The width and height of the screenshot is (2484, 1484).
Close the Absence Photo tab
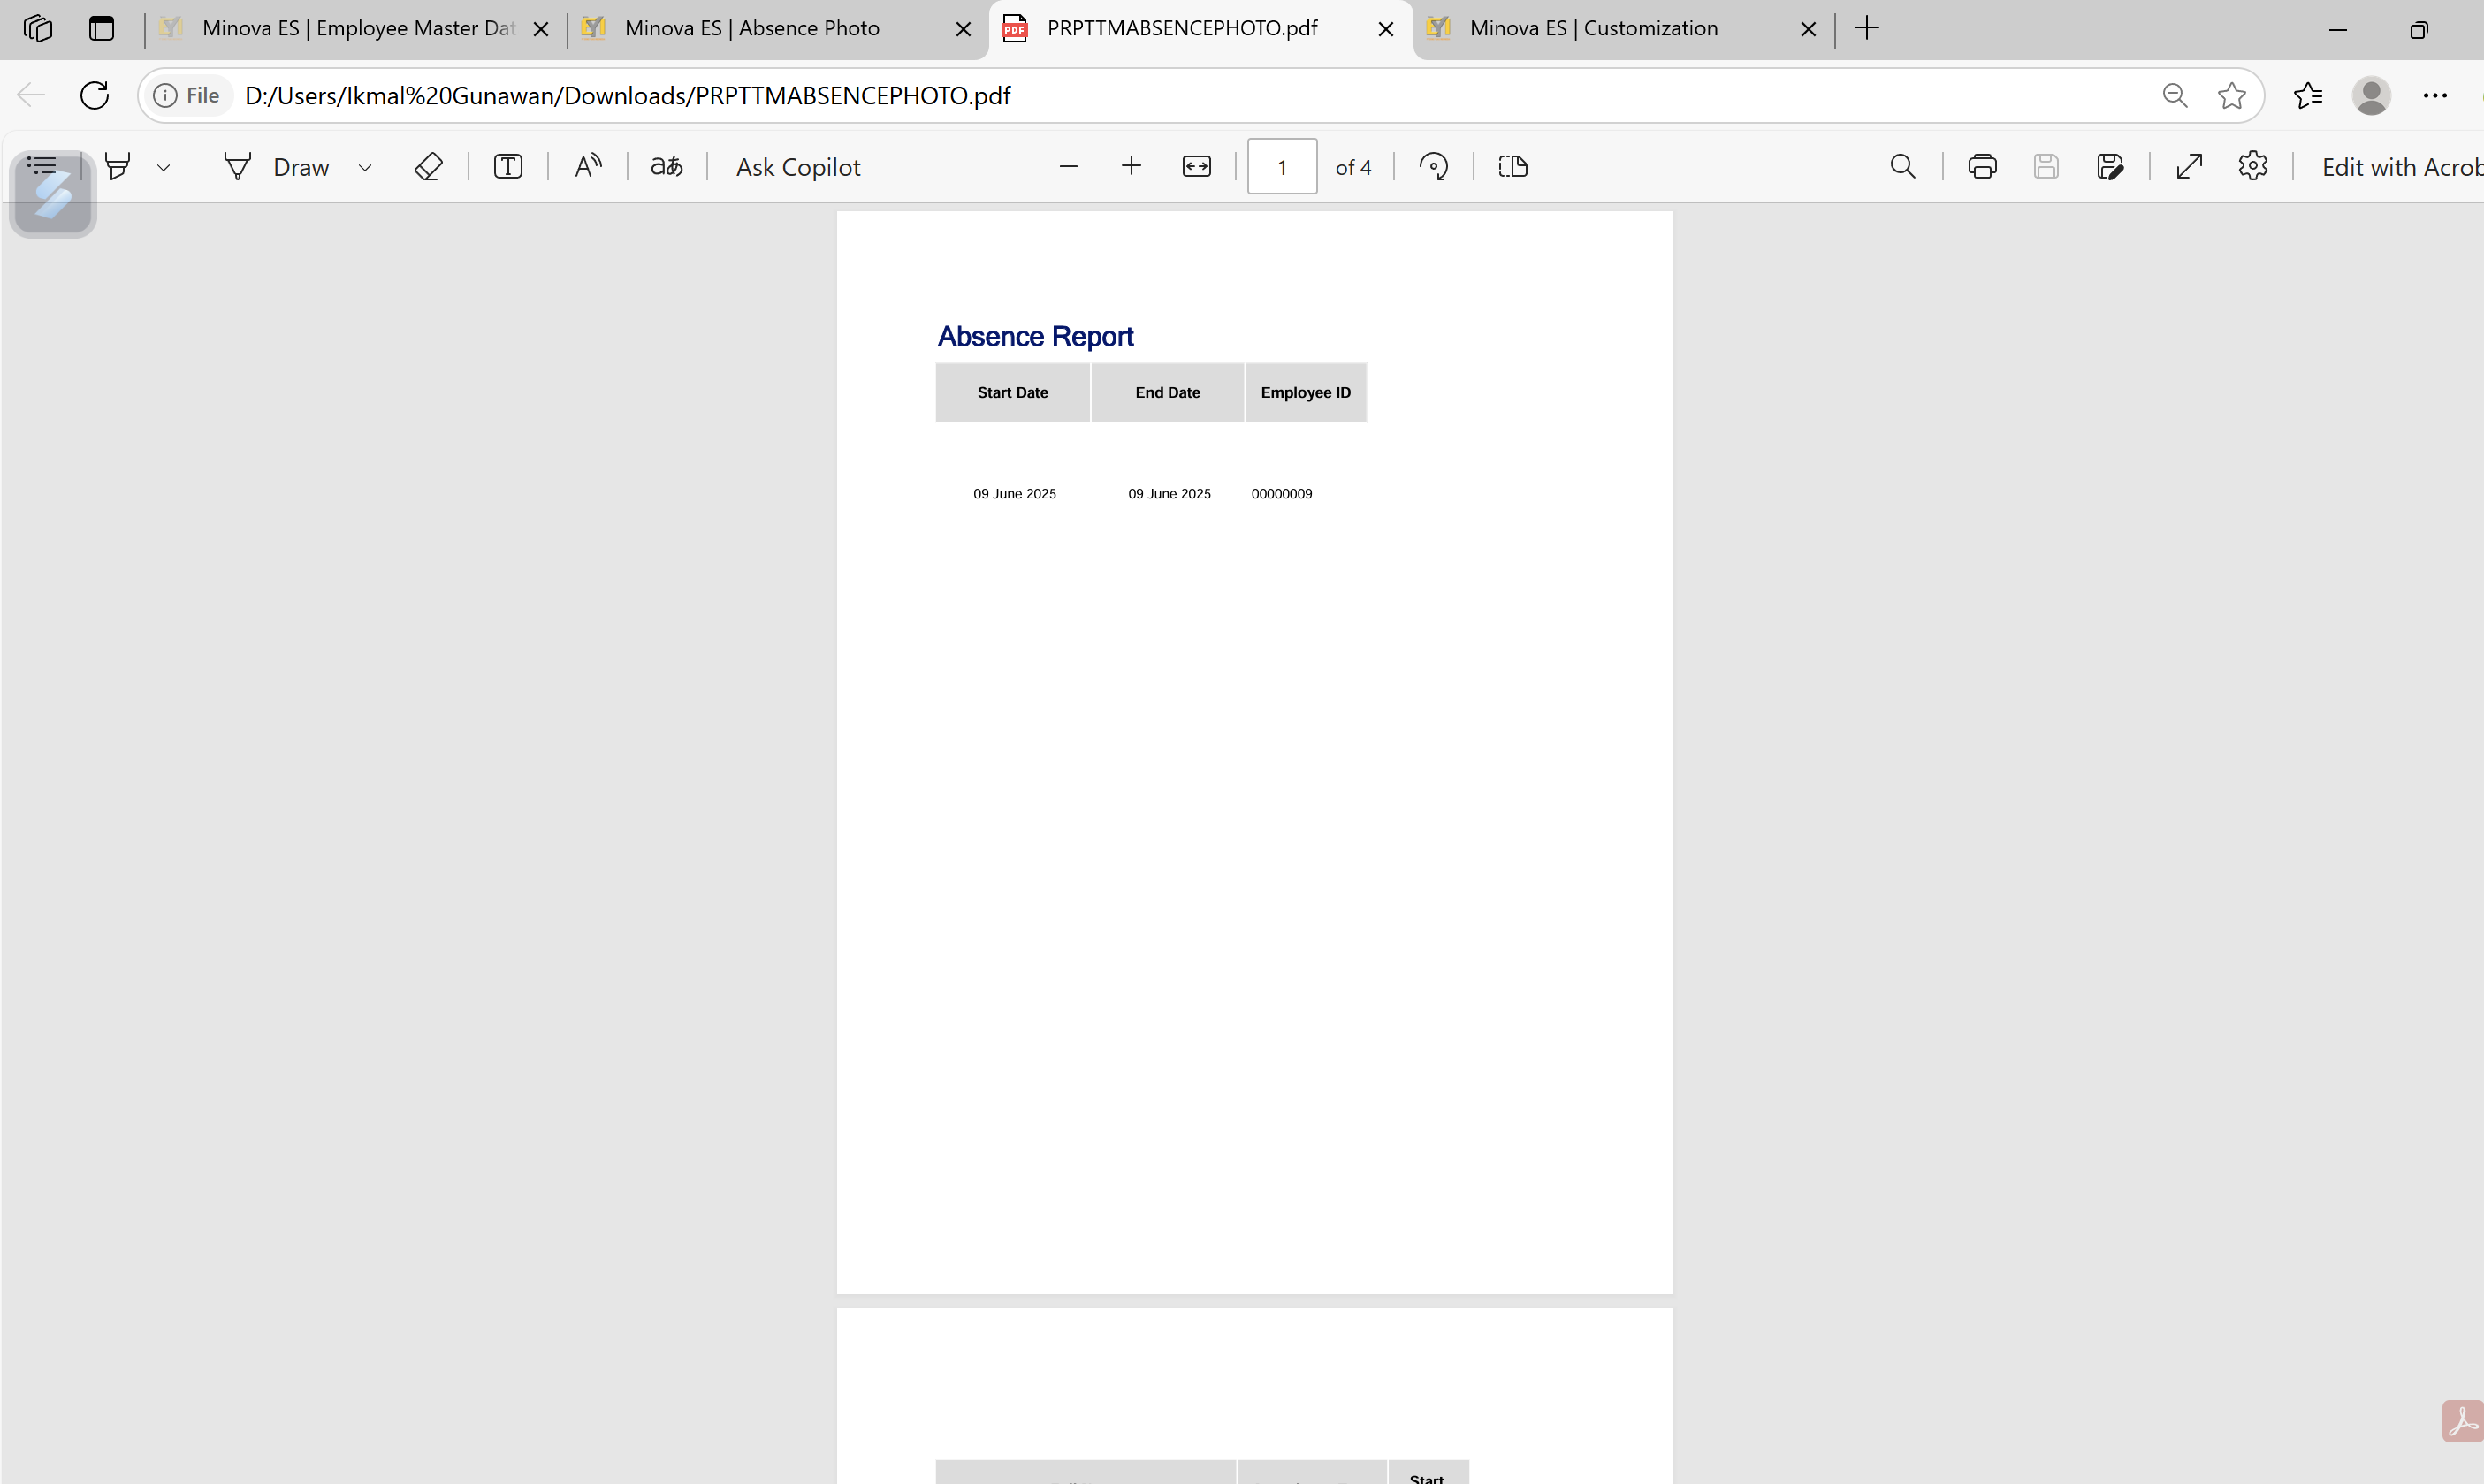click(963, 29)
